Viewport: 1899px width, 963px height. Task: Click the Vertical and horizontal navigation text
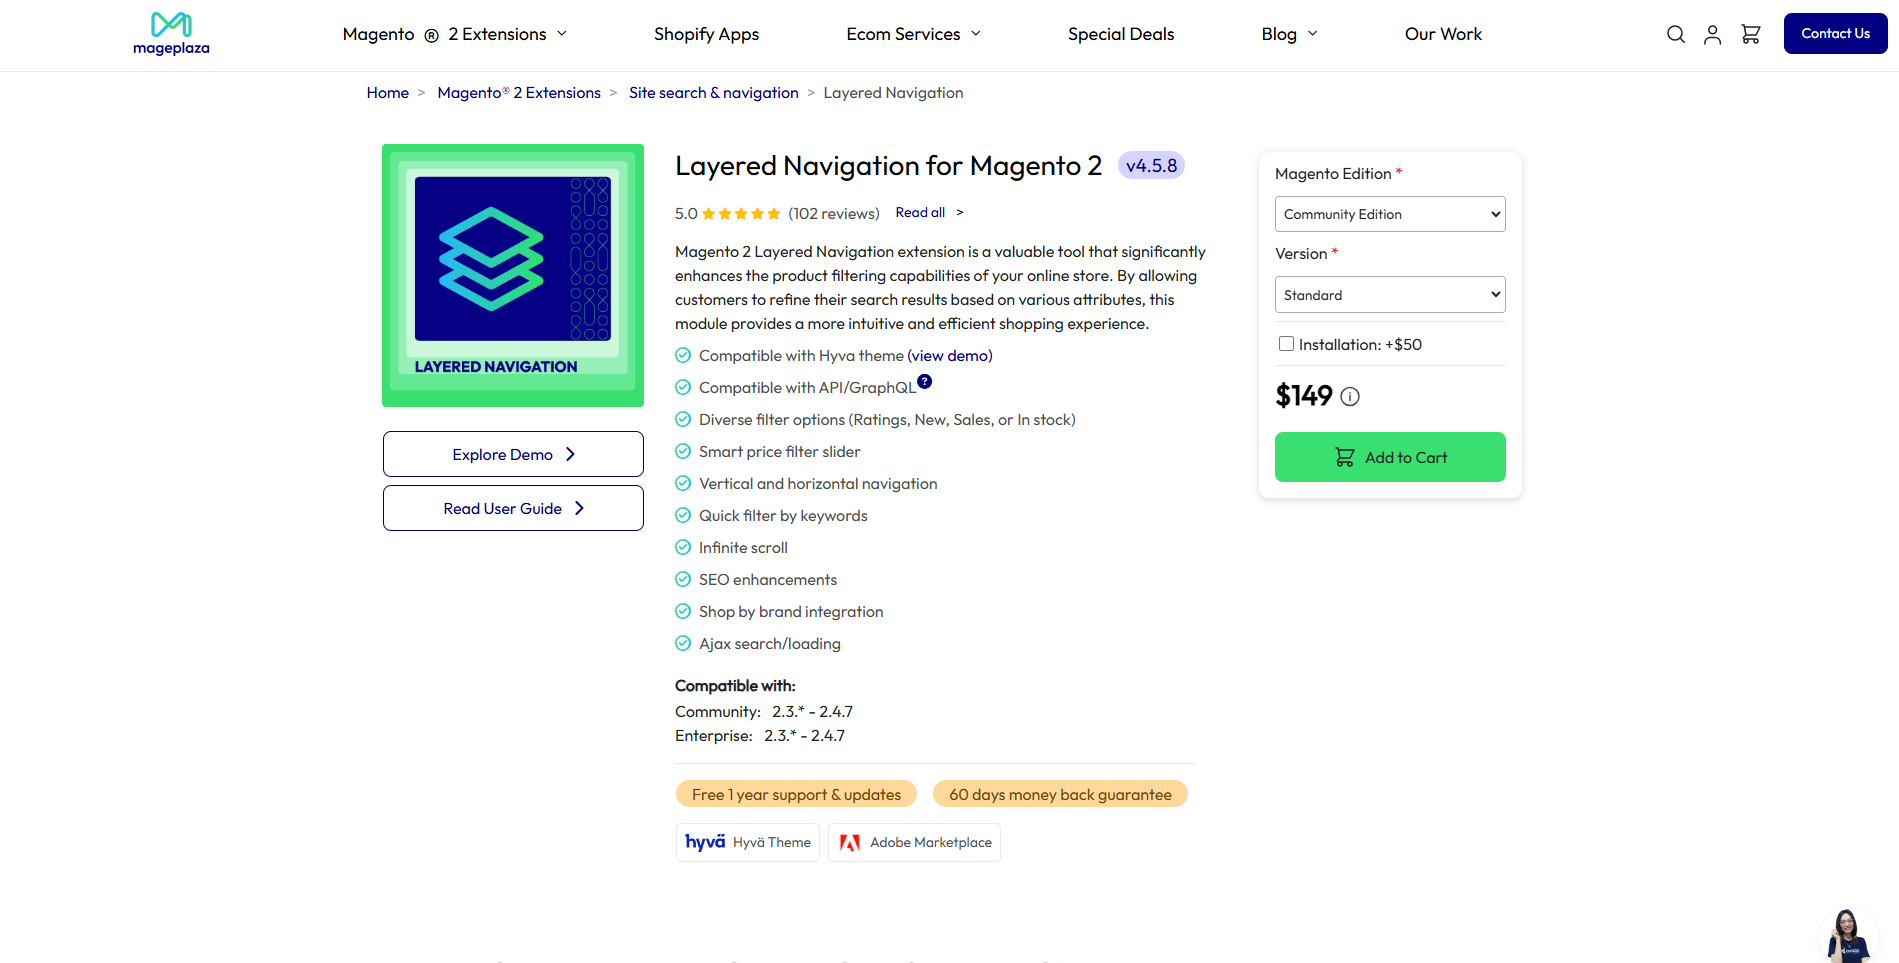818,484
